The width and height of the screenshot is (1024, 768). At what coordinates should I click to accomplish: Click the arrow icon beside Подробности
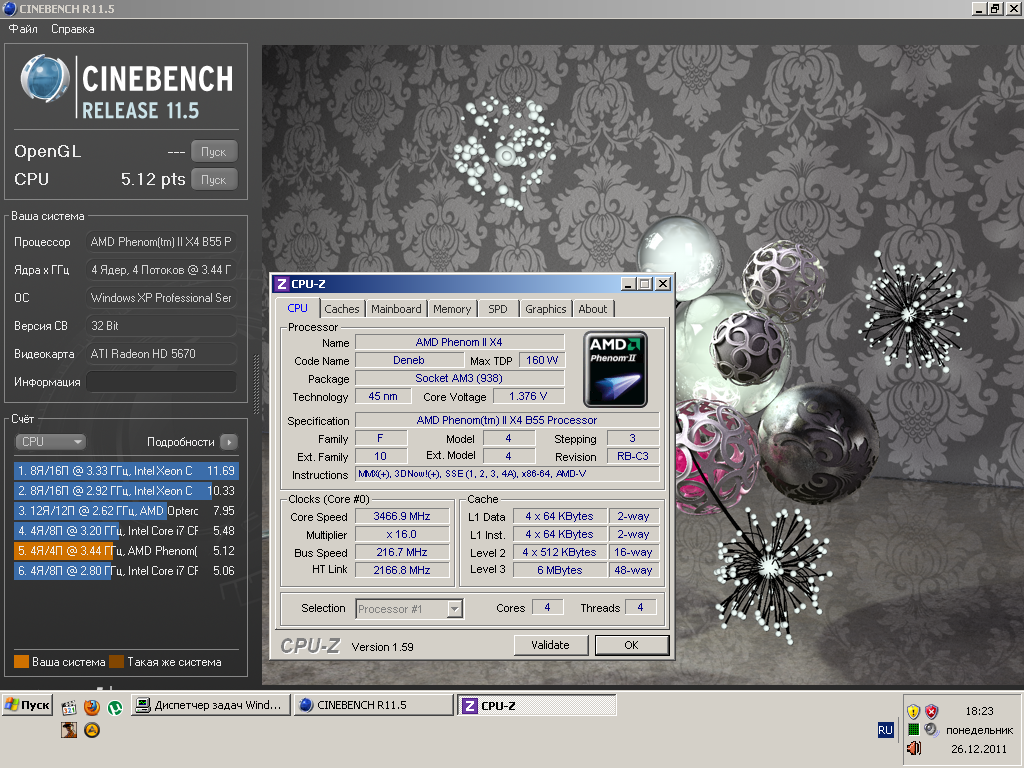point(229,442)
